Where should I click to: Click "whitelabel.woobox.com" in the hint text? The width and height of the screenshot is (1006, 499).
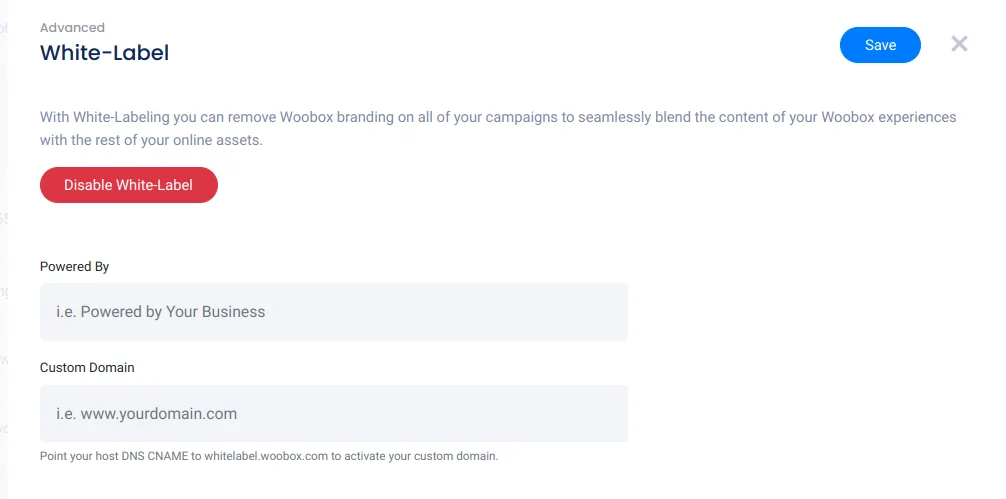click(266, 456)
